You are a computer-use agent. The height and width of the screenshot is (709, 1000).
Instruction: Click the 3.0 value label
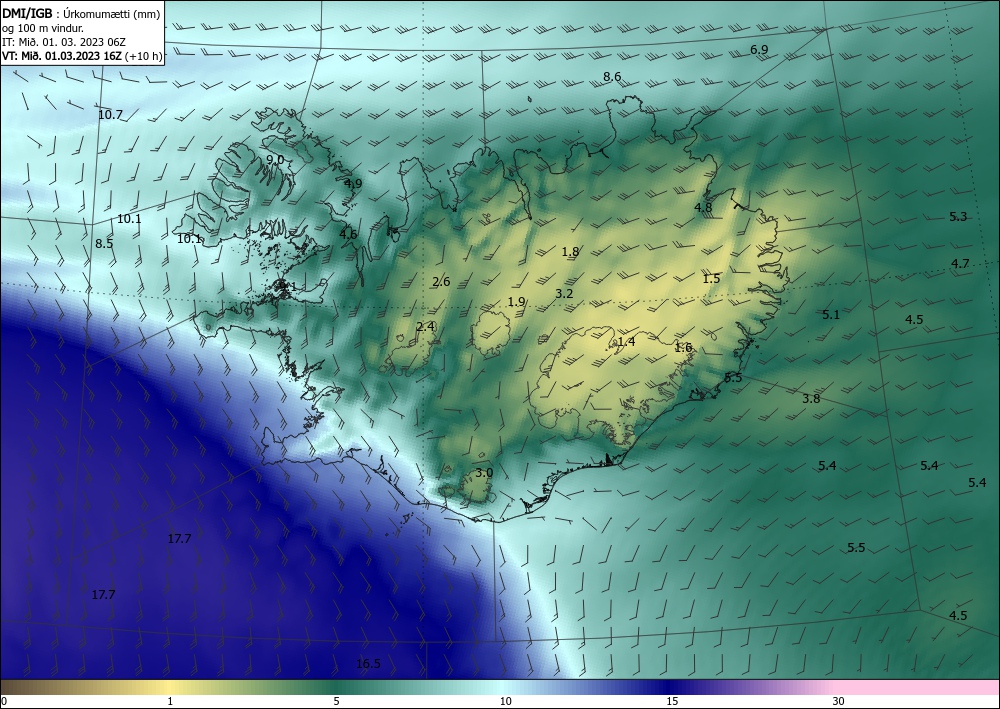[485, 473]
